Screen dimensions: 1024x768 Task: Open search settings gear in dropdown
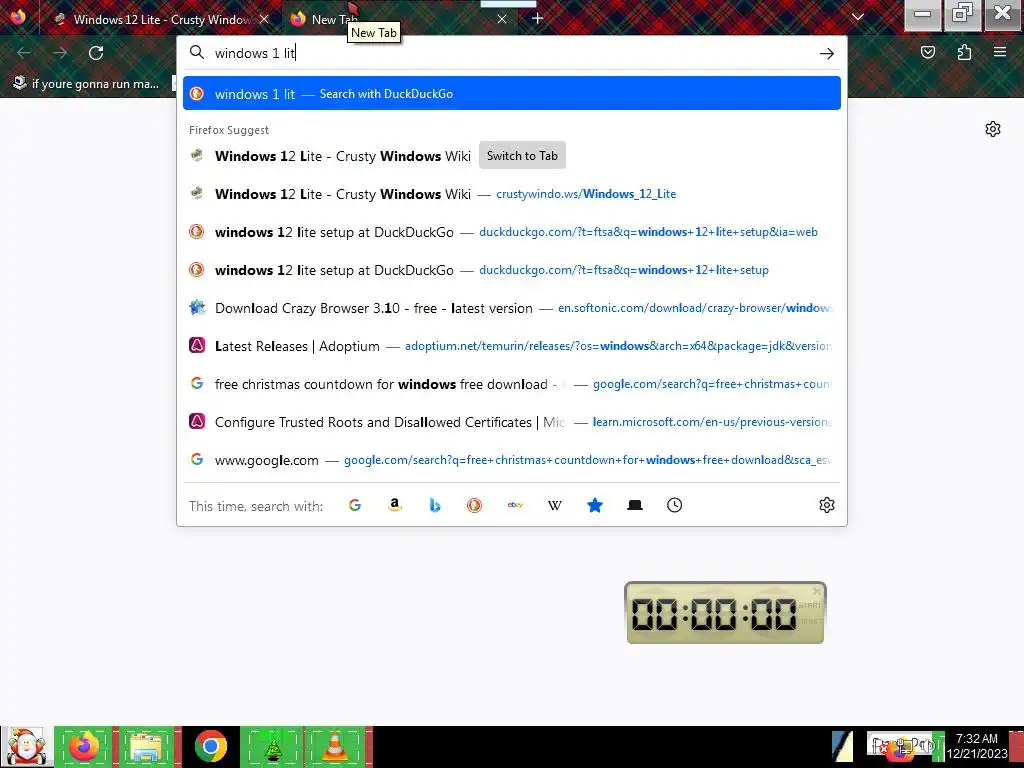pyautogui.click(x=827, y=505)
